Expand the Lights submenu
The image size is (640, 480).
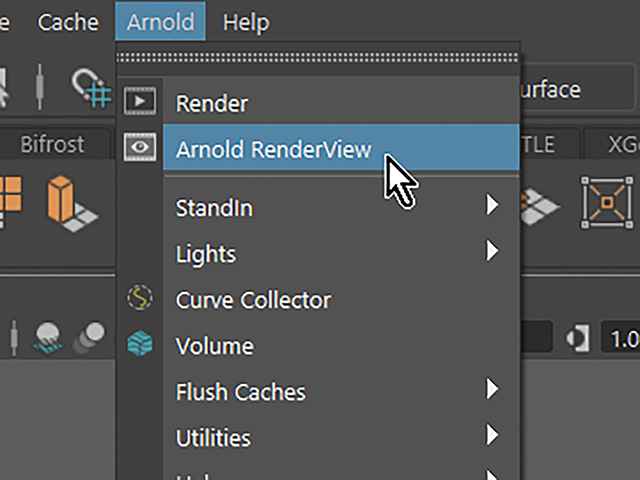point(341,254)
